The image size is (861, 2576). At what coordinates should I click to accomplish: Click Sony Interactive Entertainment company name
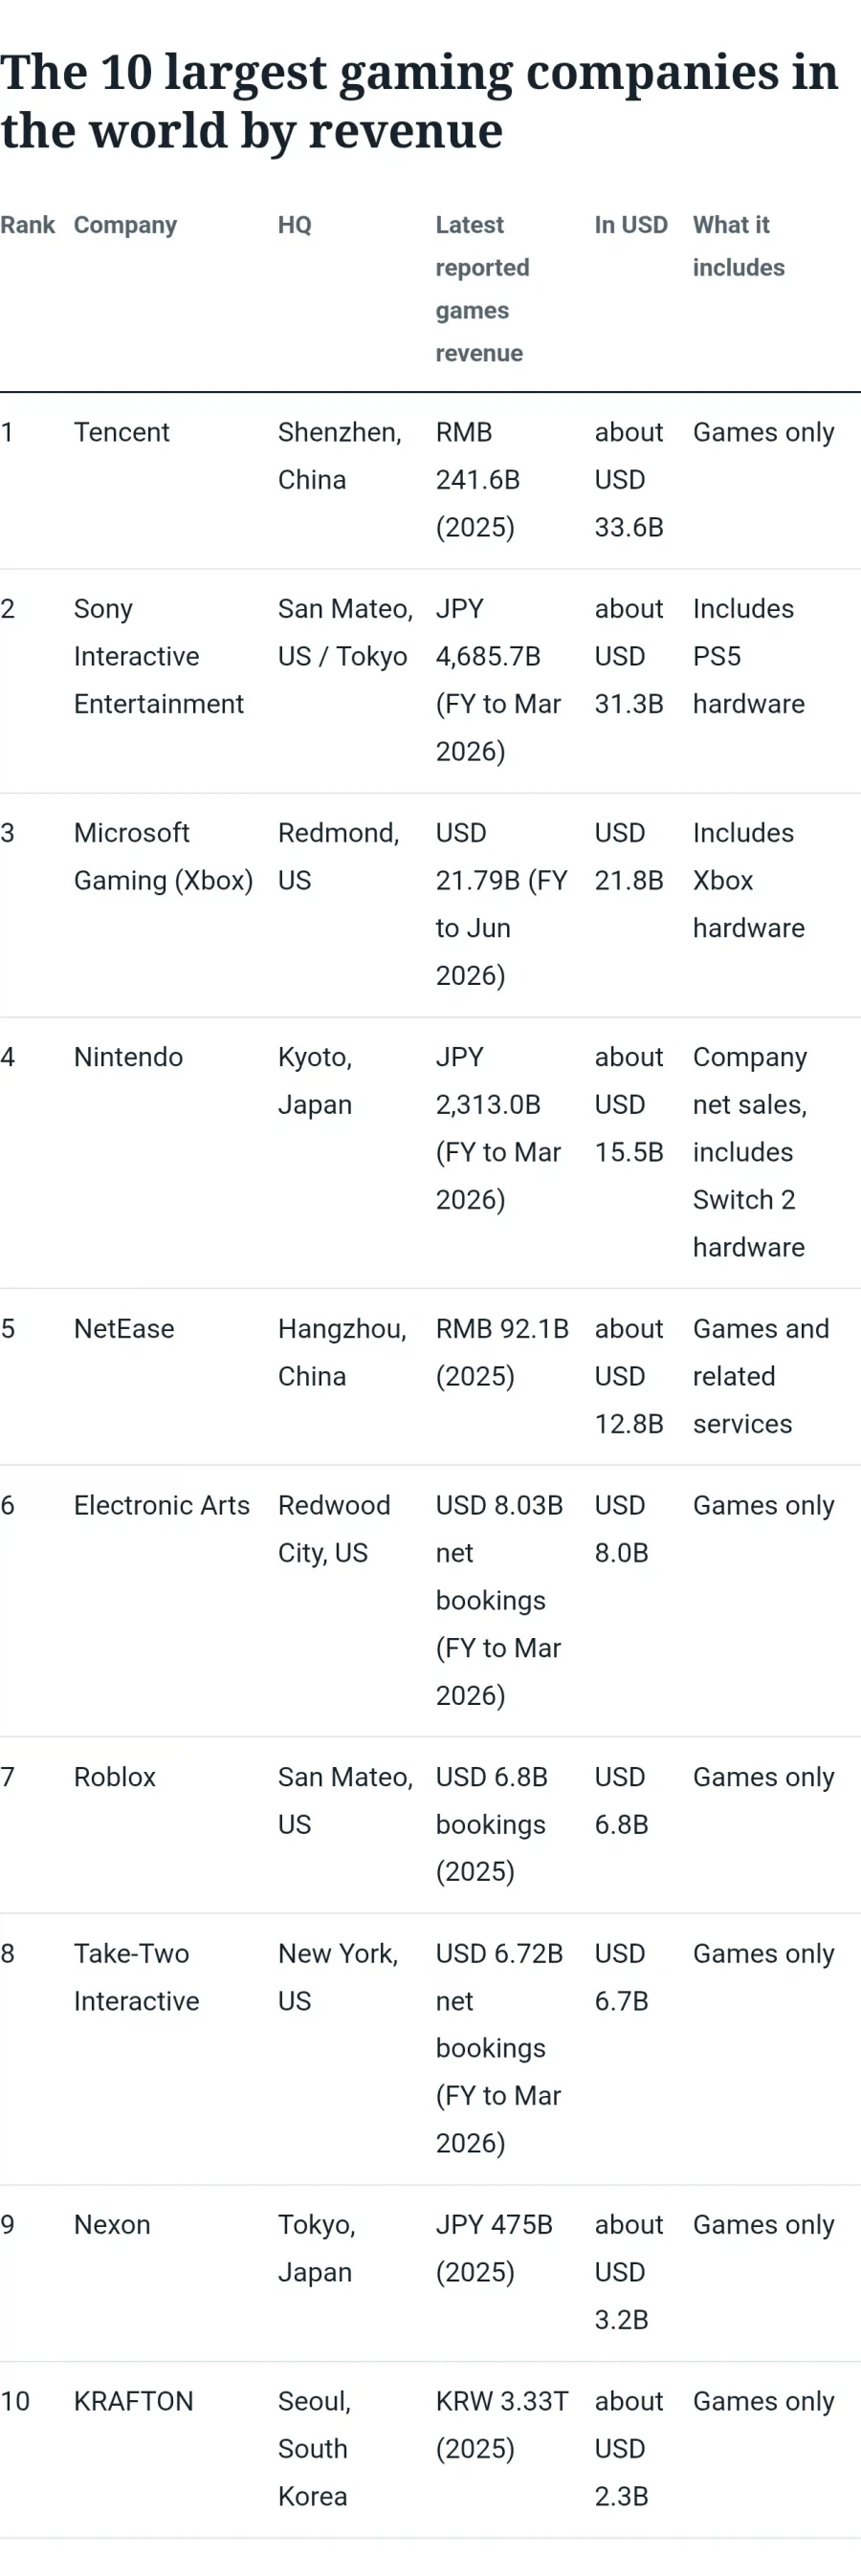pyautogui.click(x=158, y=656)
